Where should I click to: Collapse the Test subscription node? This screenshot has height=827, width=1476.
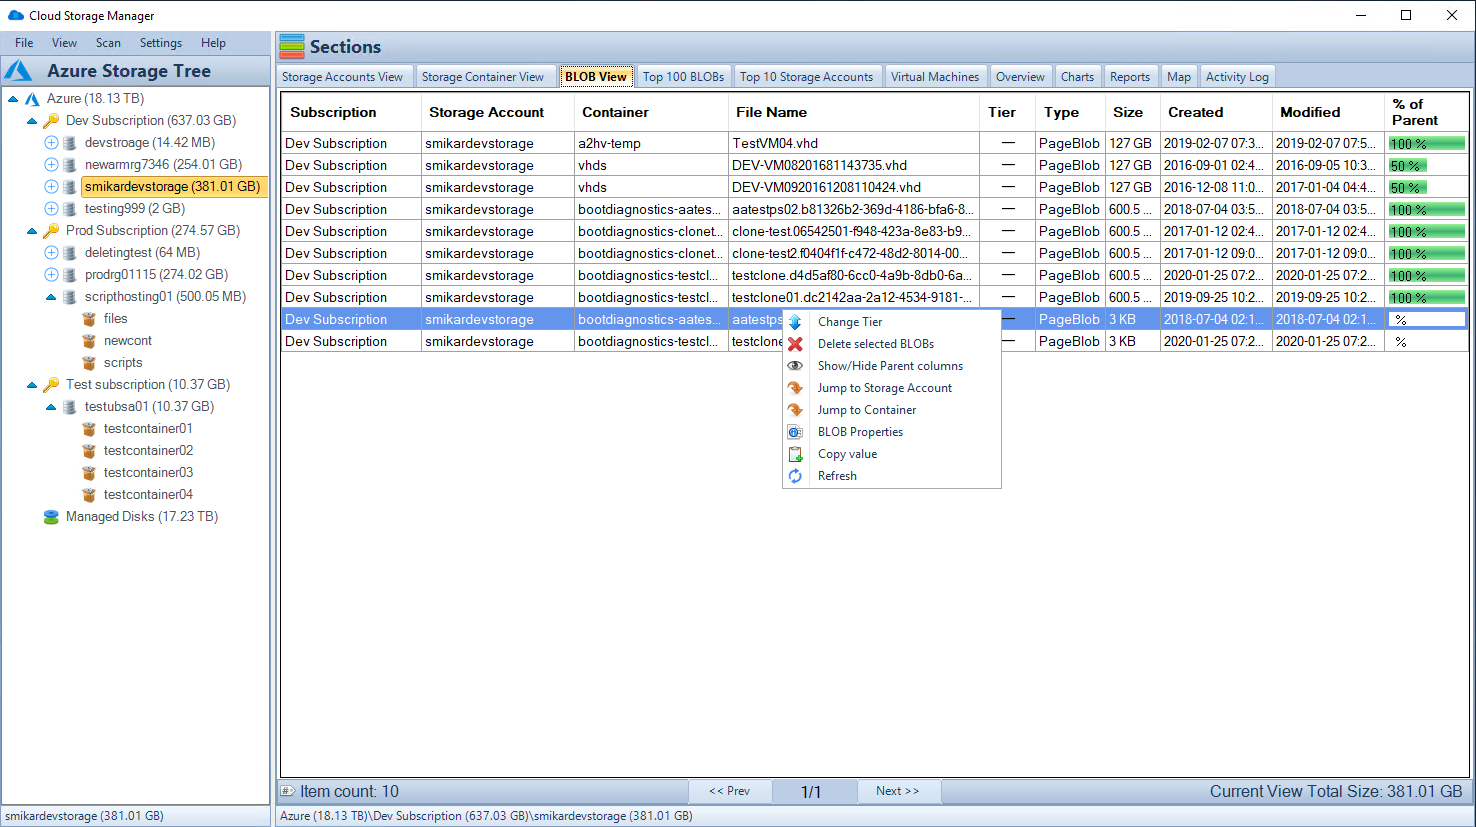32,385
